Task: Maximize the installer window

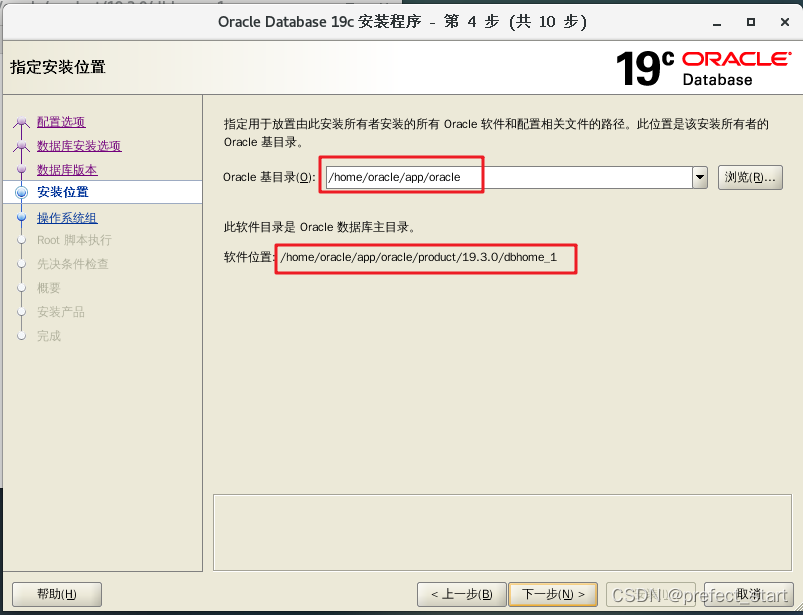Action: (x=751, y=22)
